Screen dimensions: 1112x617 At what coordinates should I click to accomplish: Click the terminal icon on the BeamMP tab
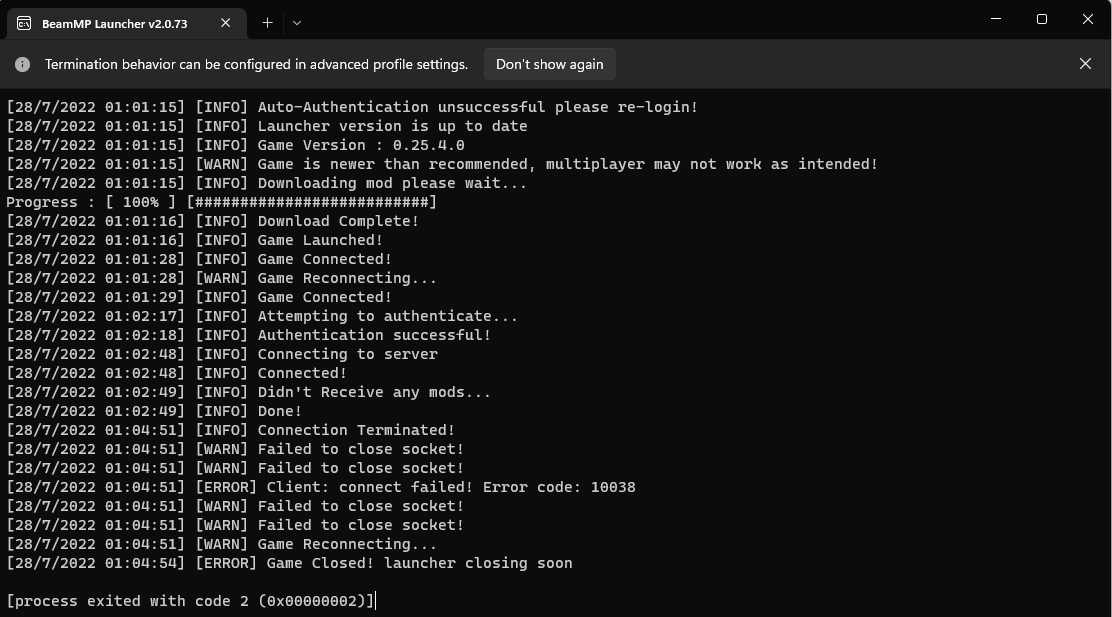coord(24,23)
